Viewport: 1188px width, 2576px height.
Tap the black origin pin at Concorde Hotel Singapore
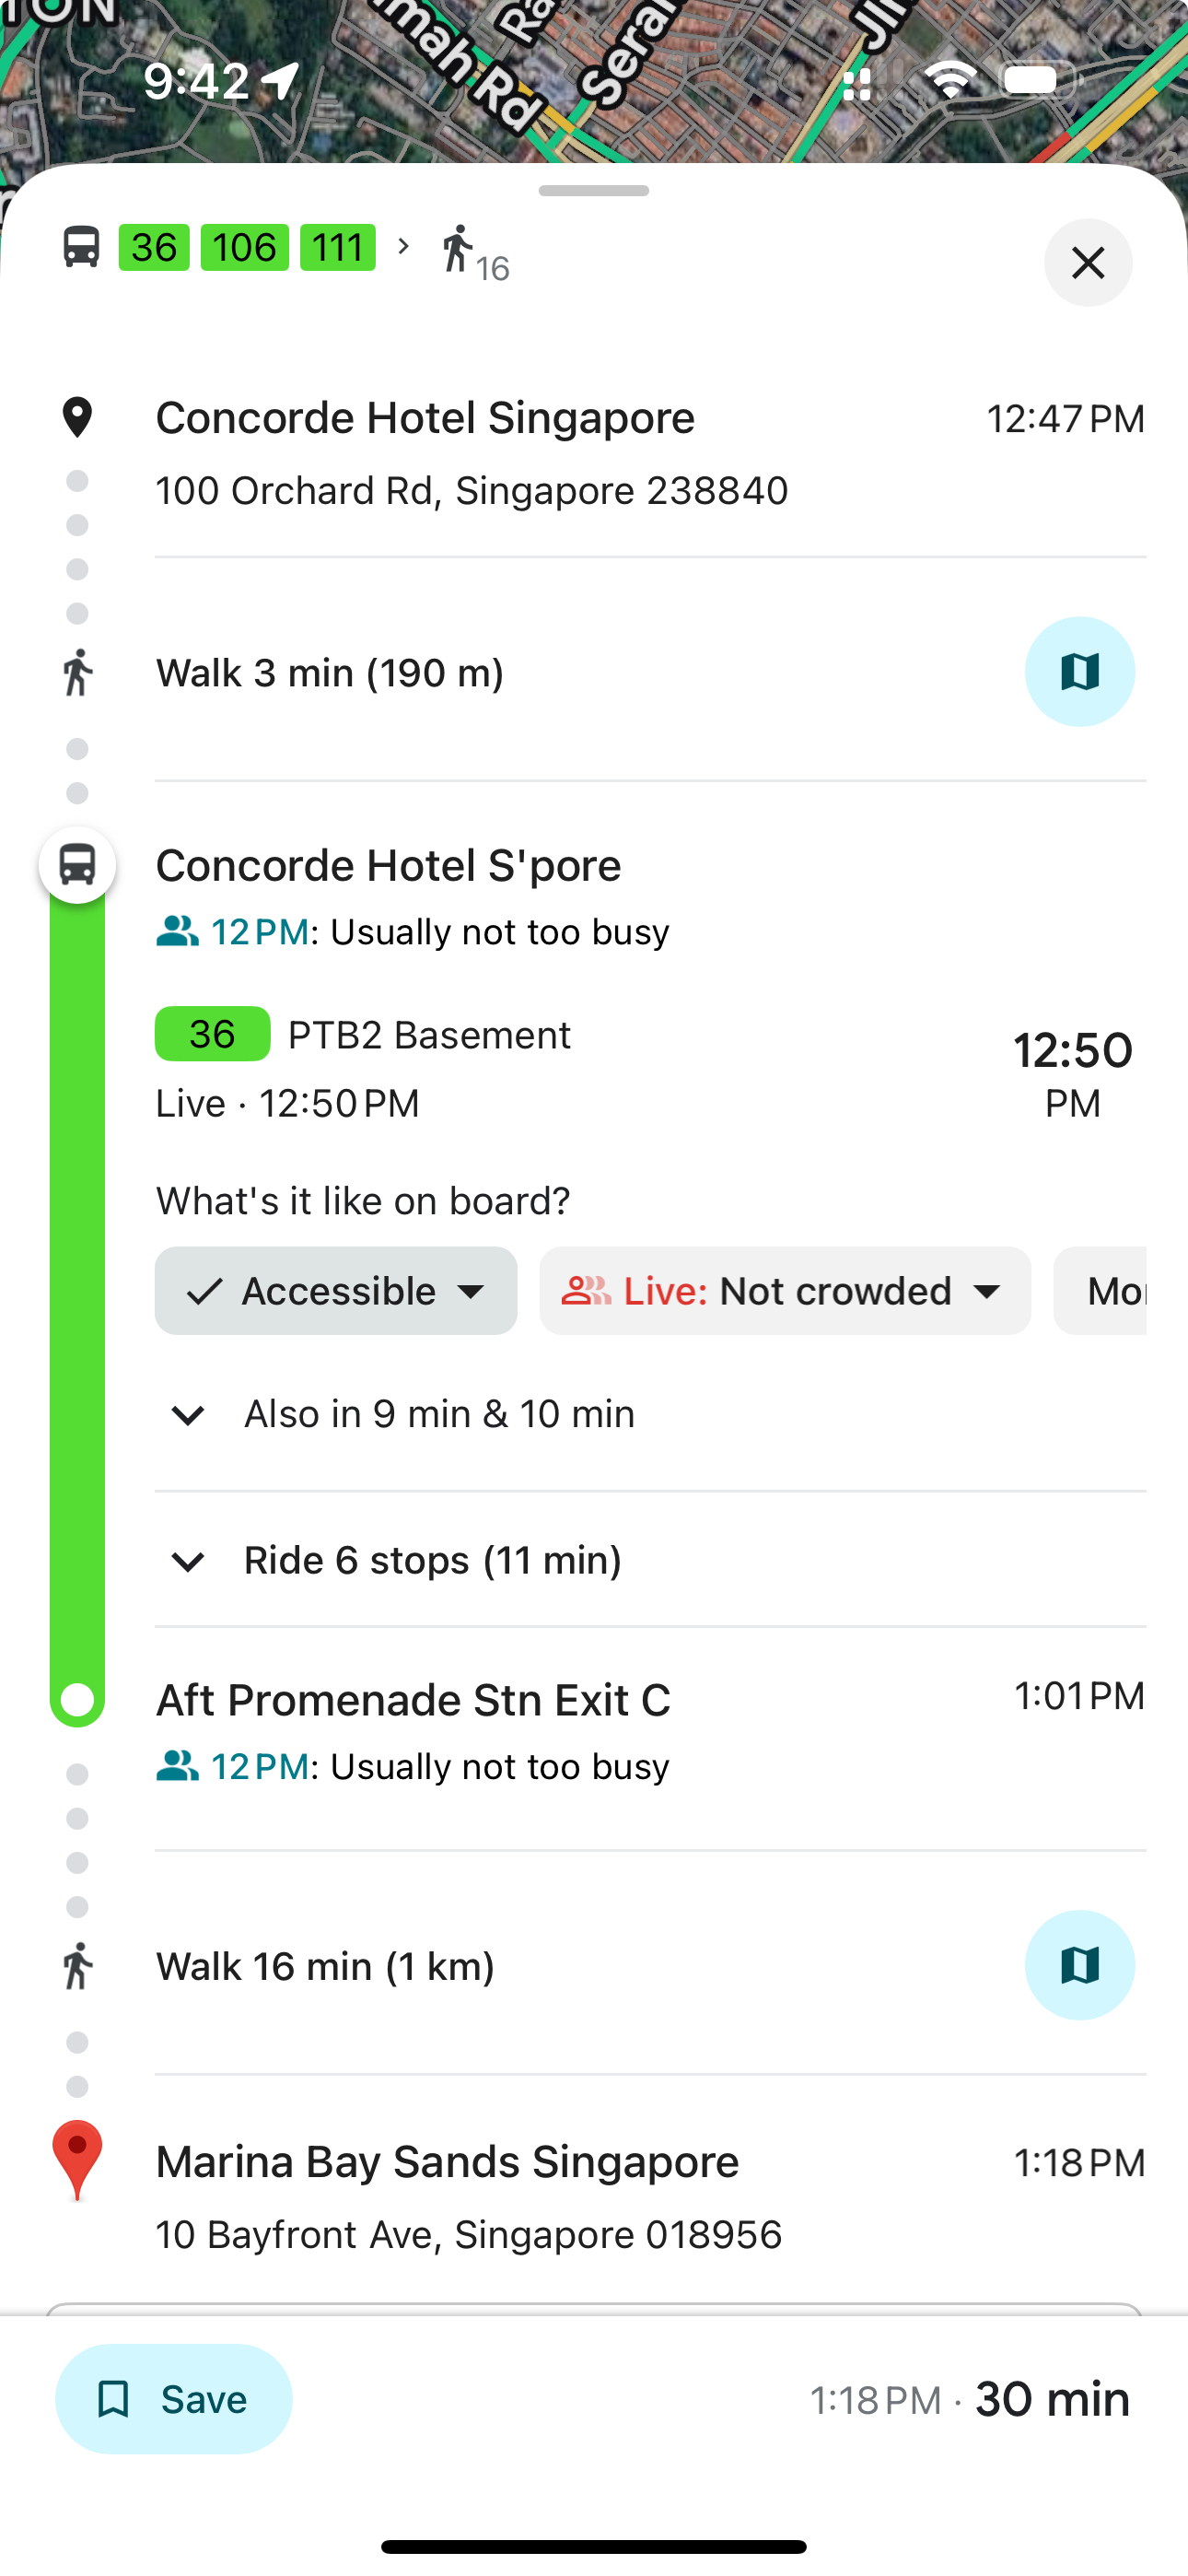point(77,417)
